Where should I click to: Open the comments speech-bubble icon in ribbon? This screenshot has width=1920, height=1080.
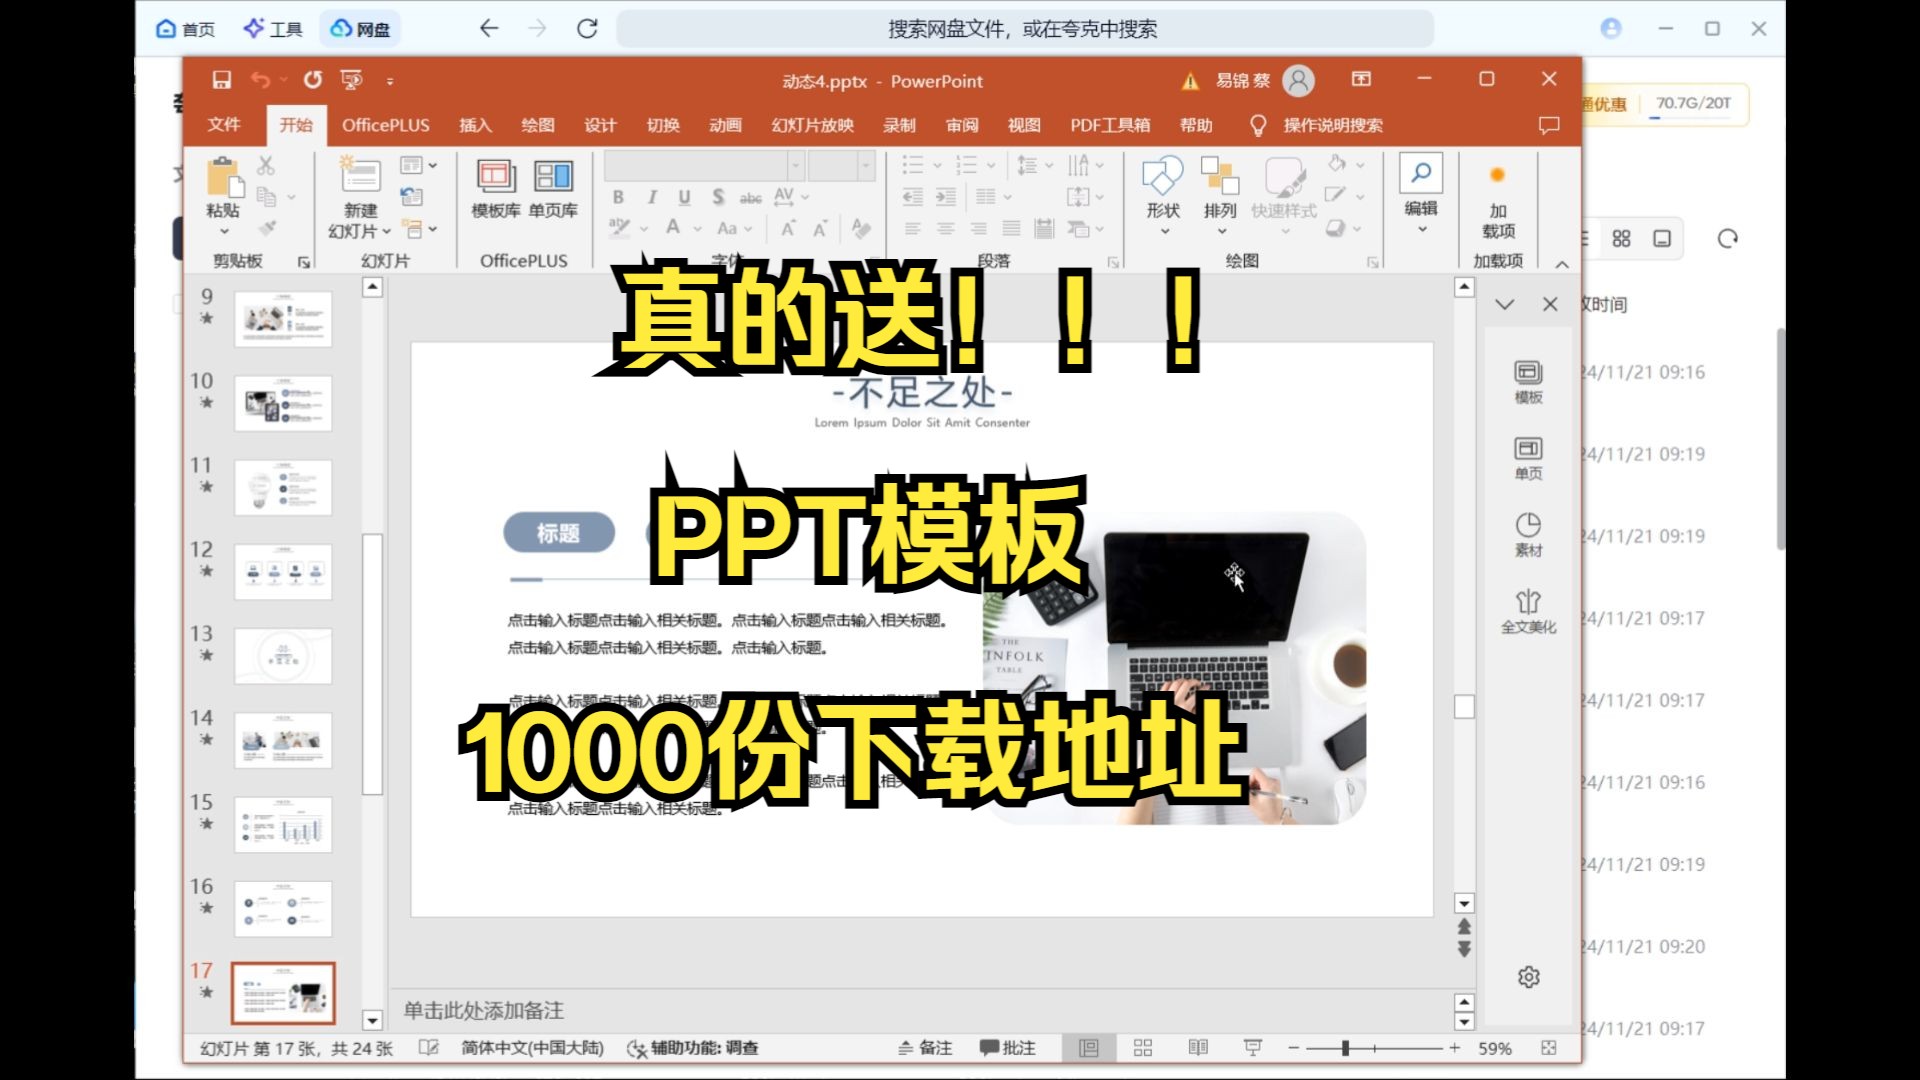point(1549,125)
